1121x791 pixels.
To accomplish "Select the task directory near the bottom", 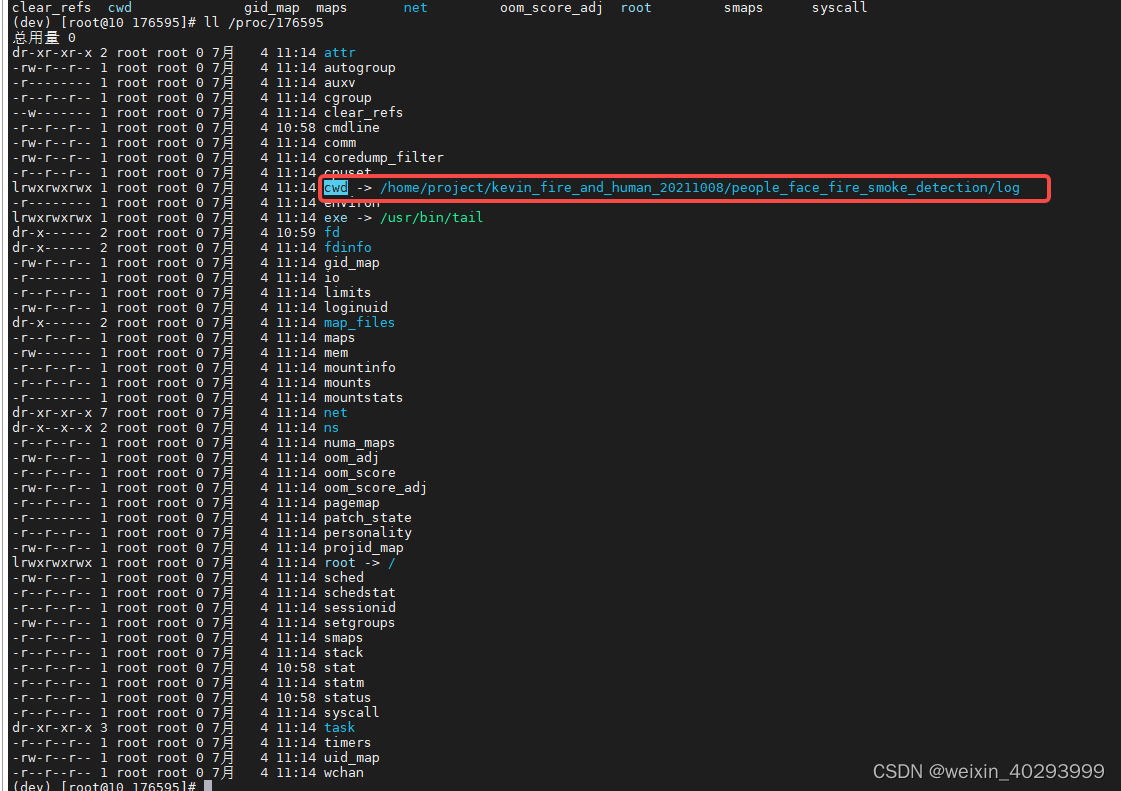I will 339,727.
